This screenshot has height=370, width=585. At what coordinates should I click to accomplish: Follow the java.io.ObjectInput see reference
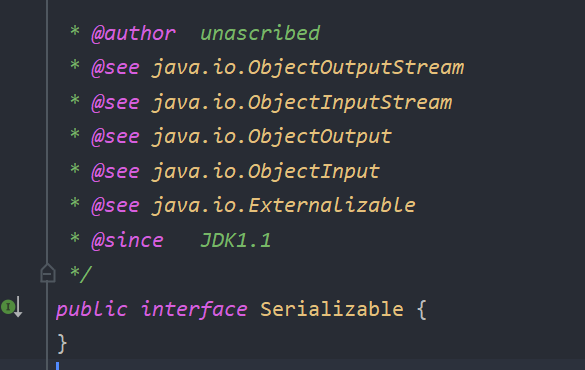click(x=266, y=172)
